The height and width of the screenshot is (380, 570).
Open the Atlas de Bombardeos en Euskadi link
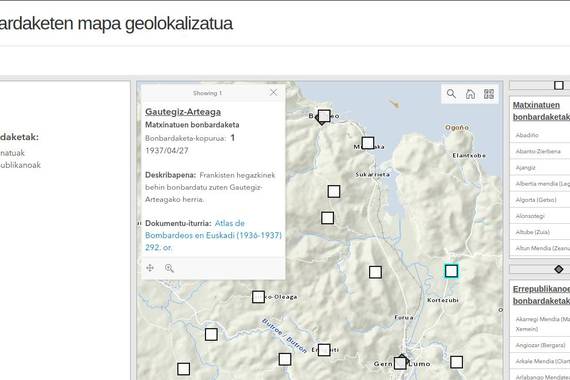[213, 235]
